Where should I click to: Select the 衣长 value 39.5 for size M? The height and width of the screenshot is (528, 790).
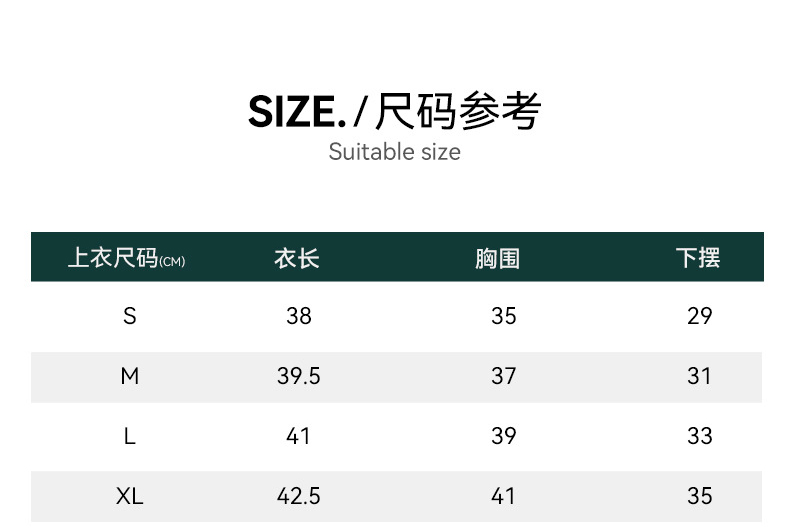coord(299,376)
